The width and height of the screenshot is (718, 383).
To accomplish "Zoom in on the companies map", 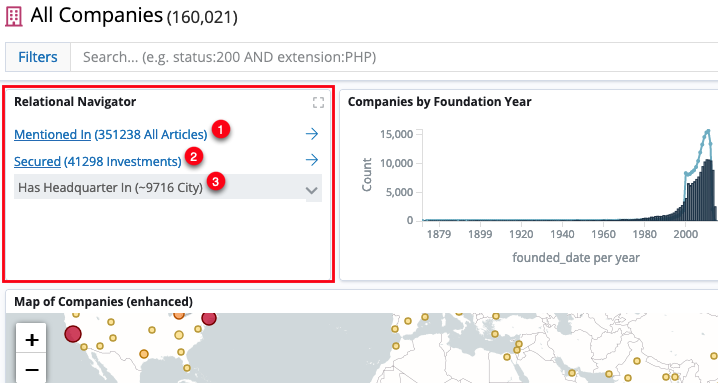I will (31, 340).
